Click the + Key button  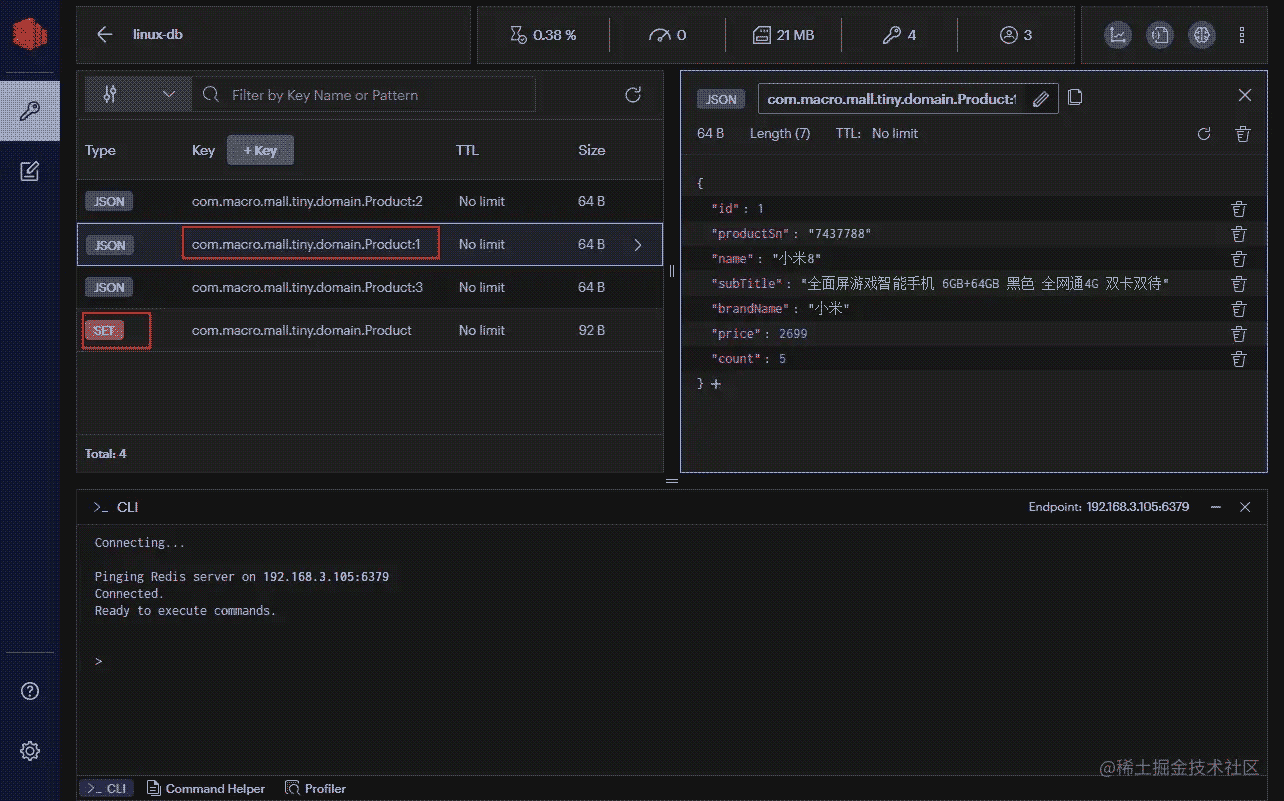coord(260,150)
